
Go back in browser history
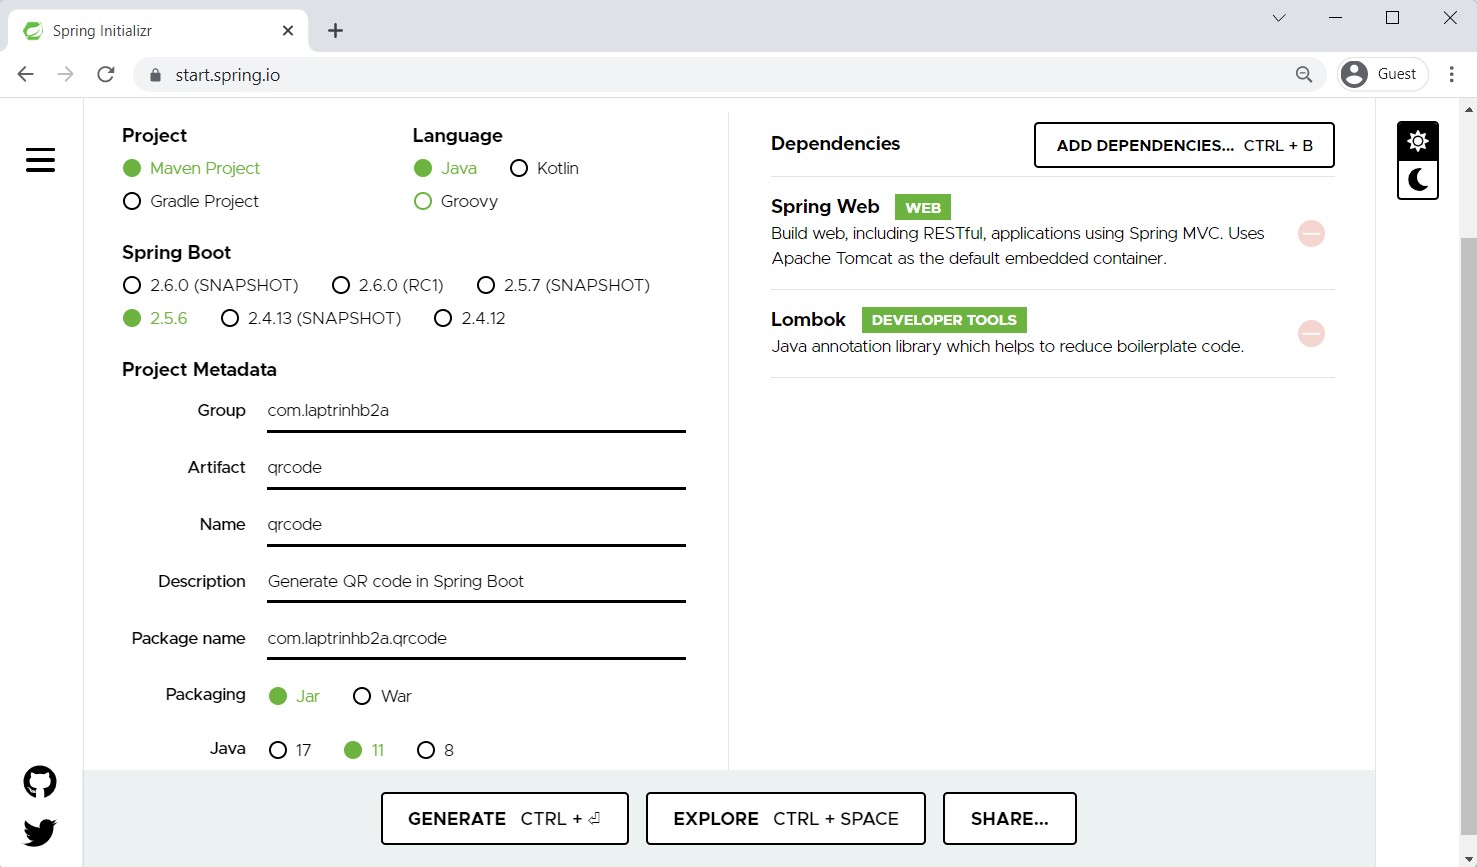[x=26, y=74]
